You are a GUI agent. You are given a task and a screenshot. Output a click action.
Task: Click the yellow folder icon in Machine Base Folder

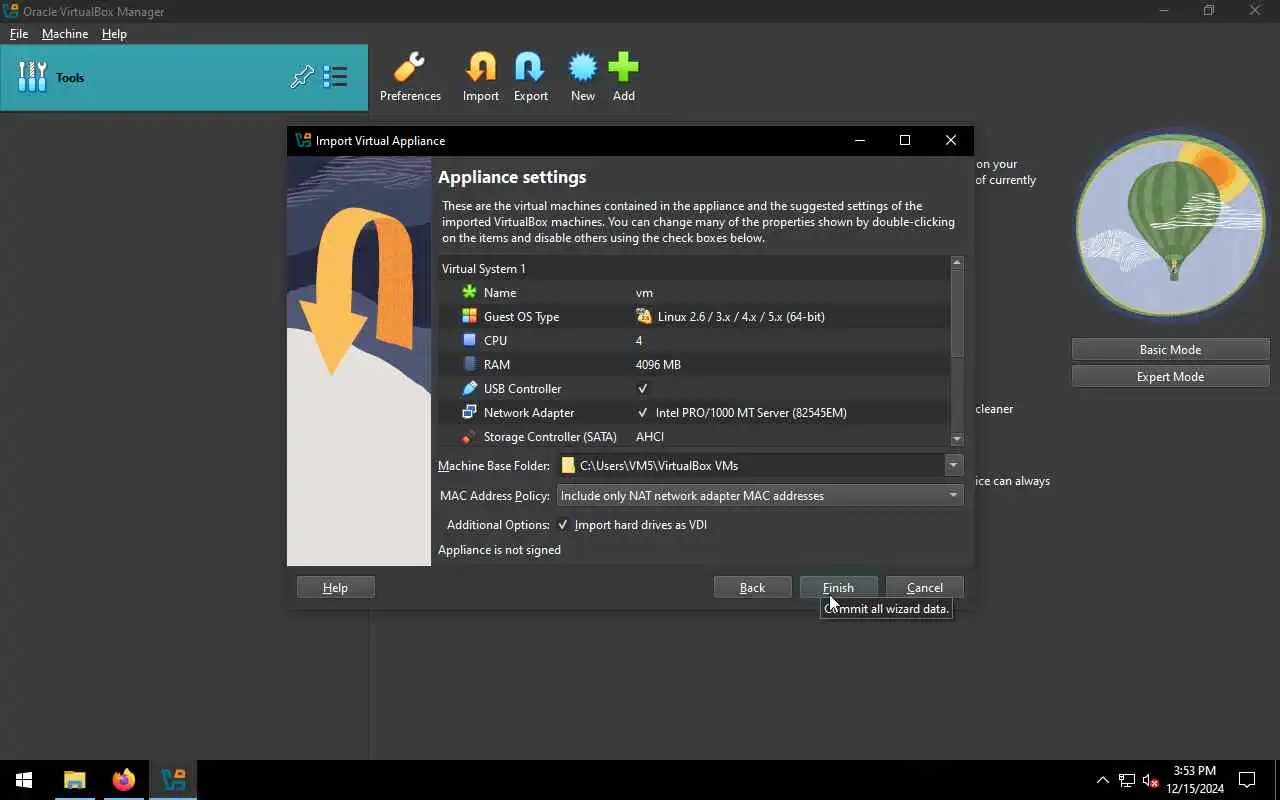coord(568,465)
